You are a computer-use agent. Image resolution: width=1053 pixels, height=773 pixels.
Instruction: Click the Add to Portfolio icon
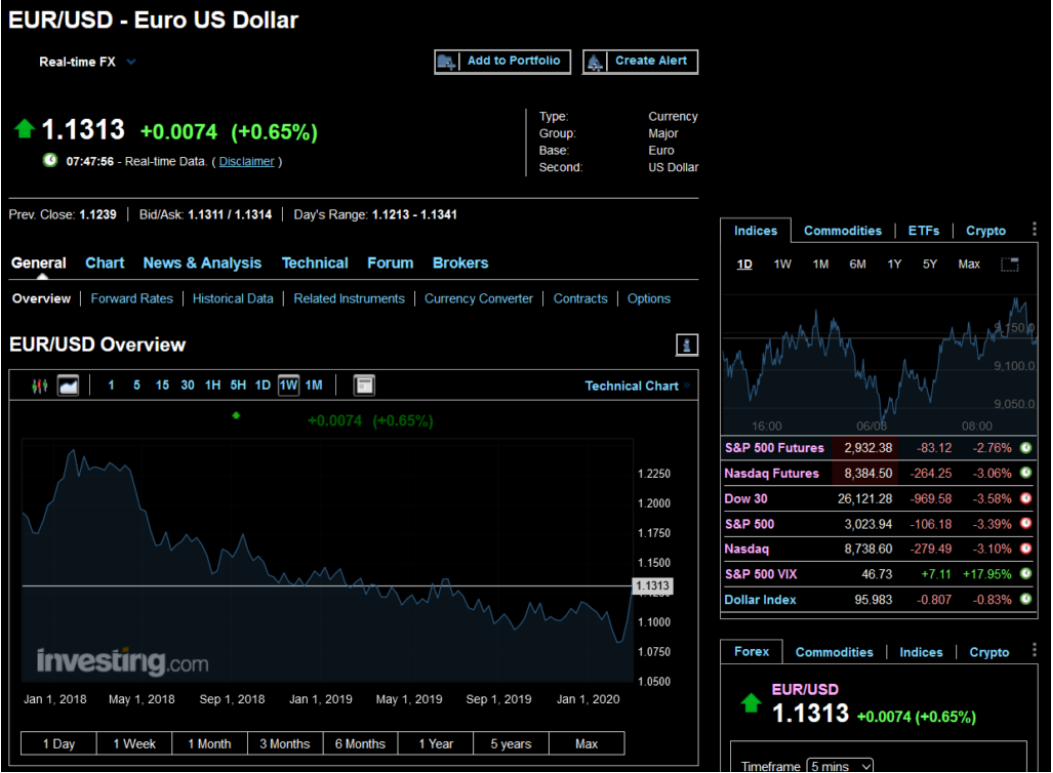pos(446,62)
